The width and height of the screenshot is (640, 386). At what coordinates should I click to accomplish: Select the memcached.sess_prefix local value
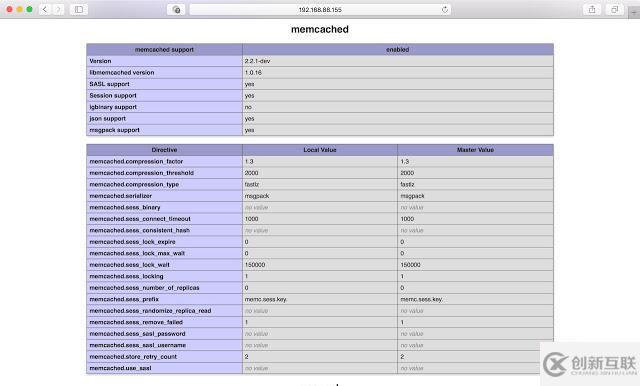[x=266, y=299]
